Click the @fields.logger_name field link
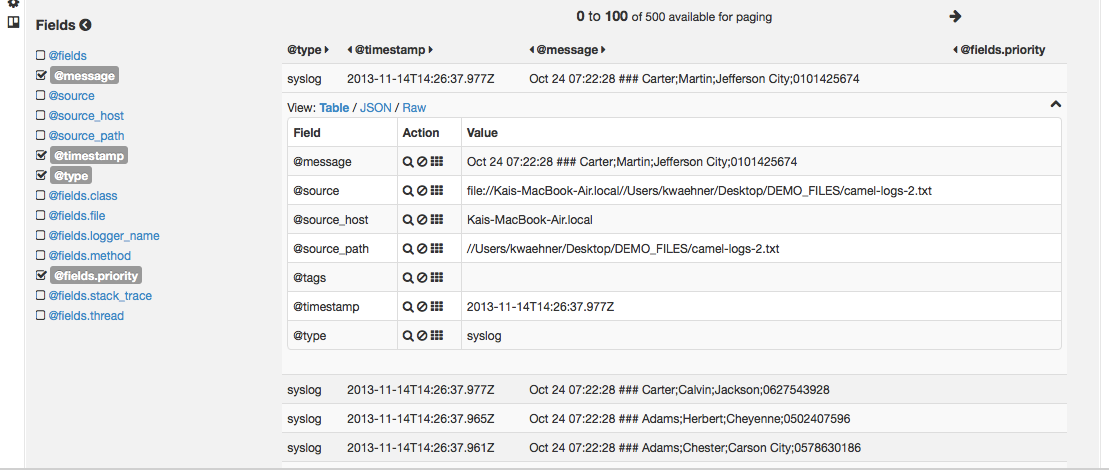Viewport: 1109px width, 470px height. click(x=104, y=236)
